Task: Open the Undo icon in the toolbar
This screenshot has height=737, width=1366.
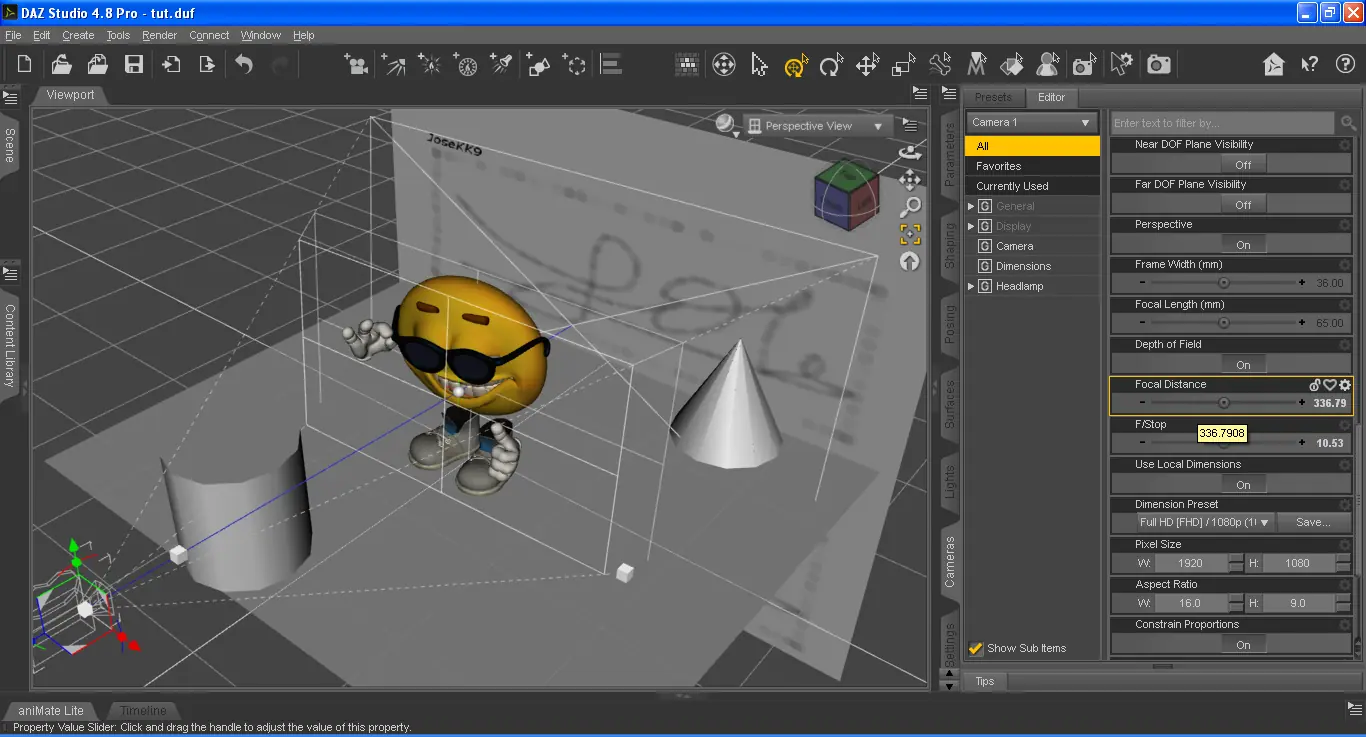Action: point(243,63)
